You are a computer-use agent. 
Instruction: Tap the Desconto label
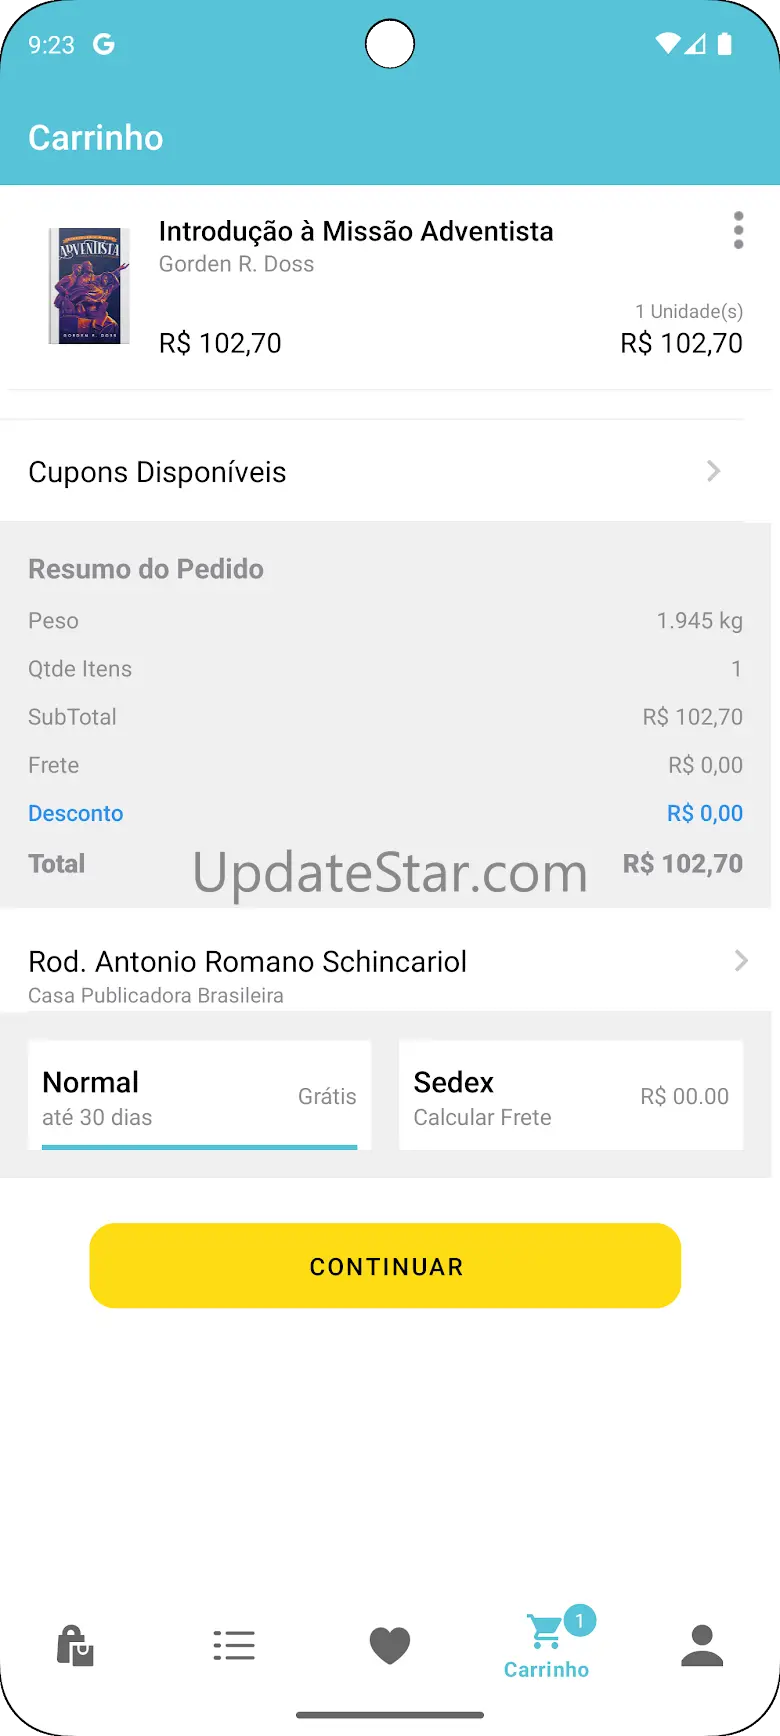76,813
